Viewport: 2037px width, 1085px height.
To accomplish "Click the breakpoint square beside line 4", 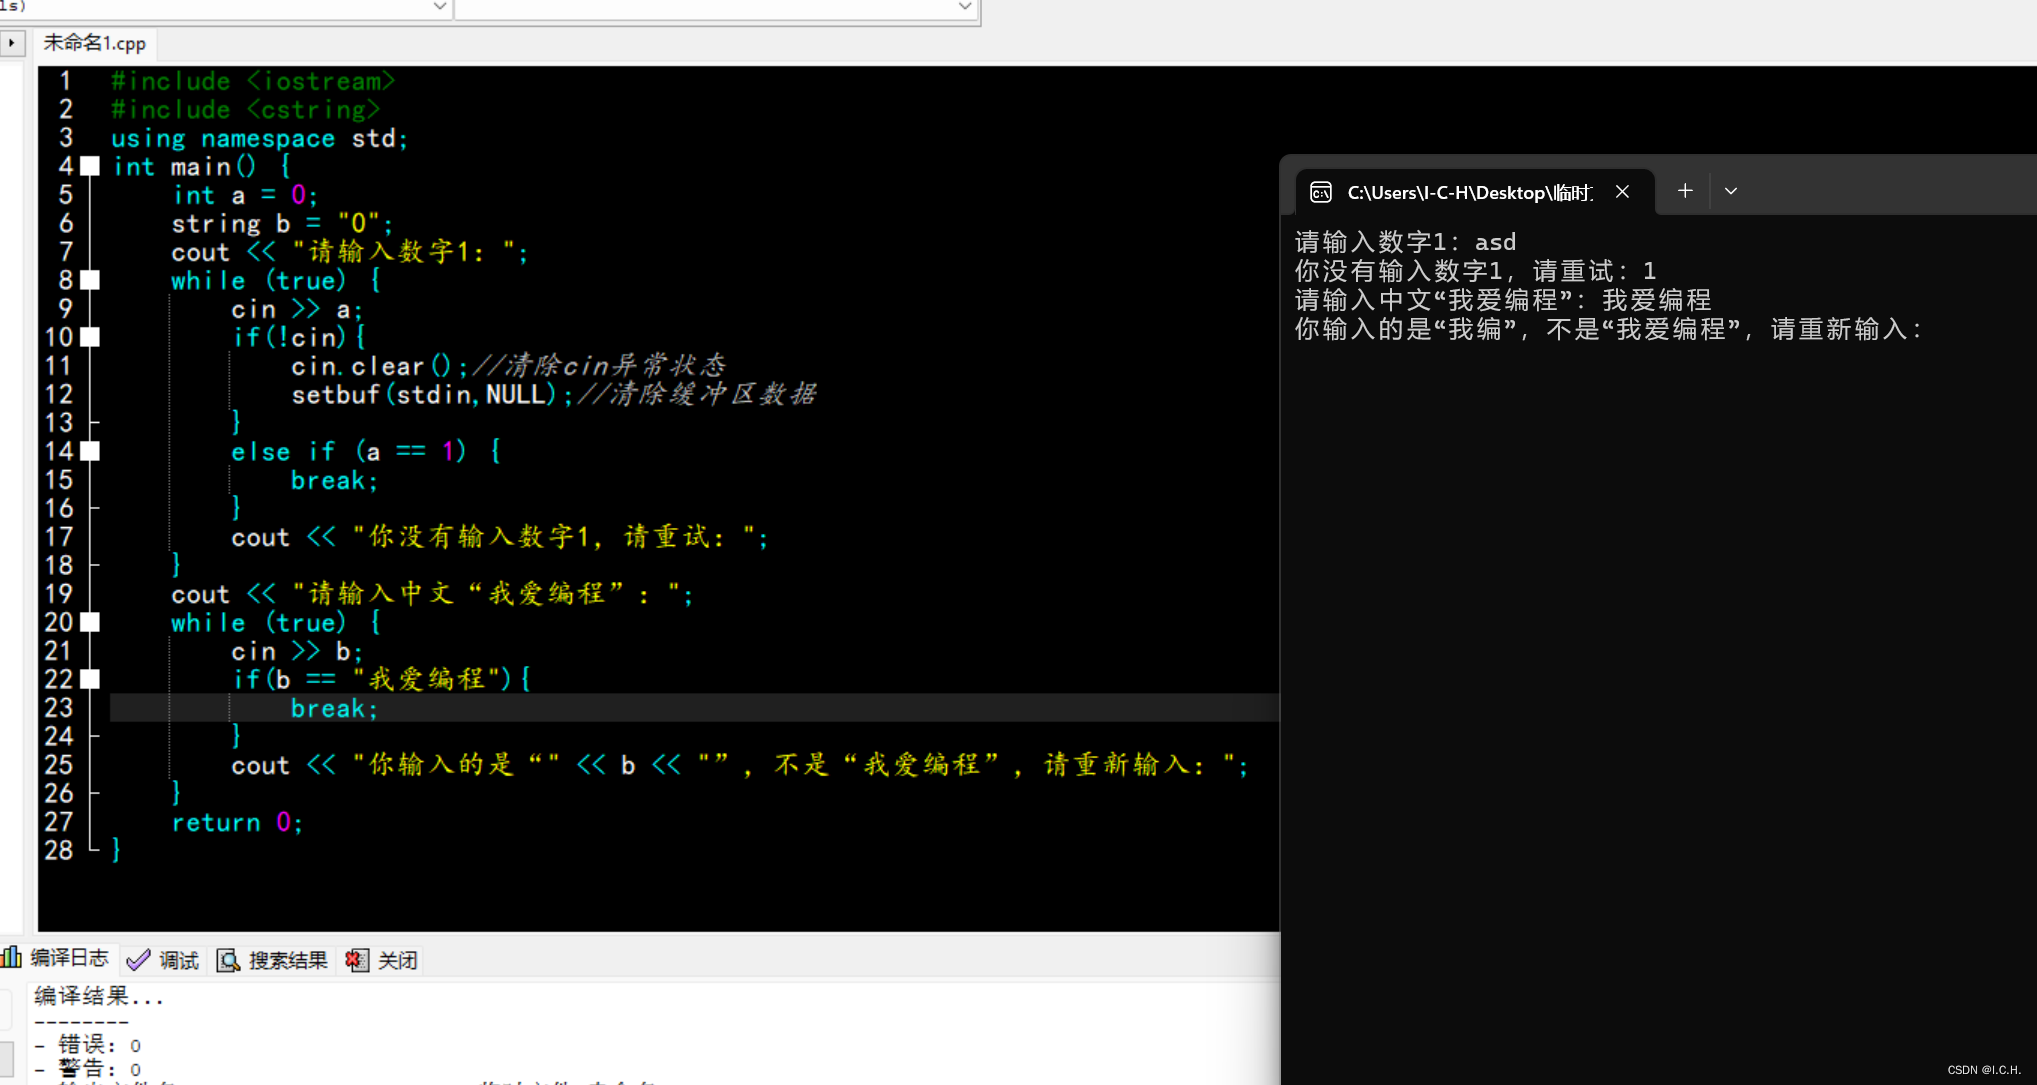I will (x=89, y=166).
